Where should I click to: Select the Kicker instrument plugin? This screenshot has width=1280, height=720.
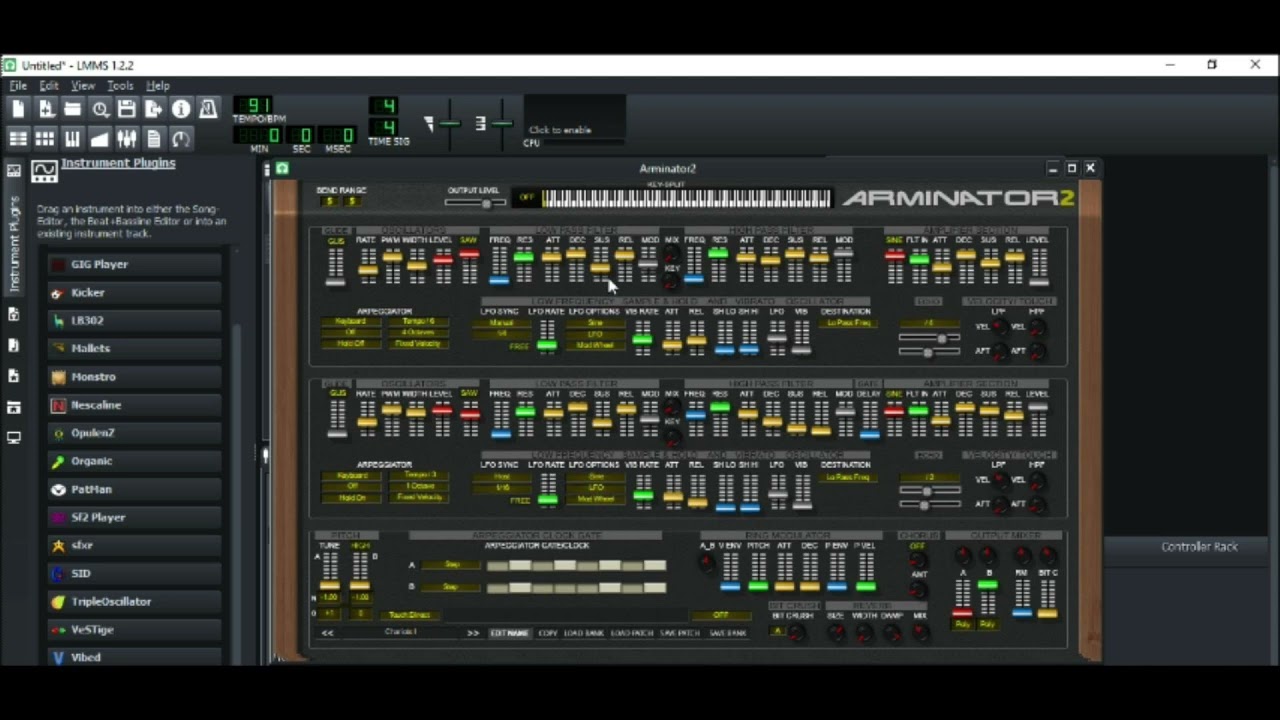[134, 292]
